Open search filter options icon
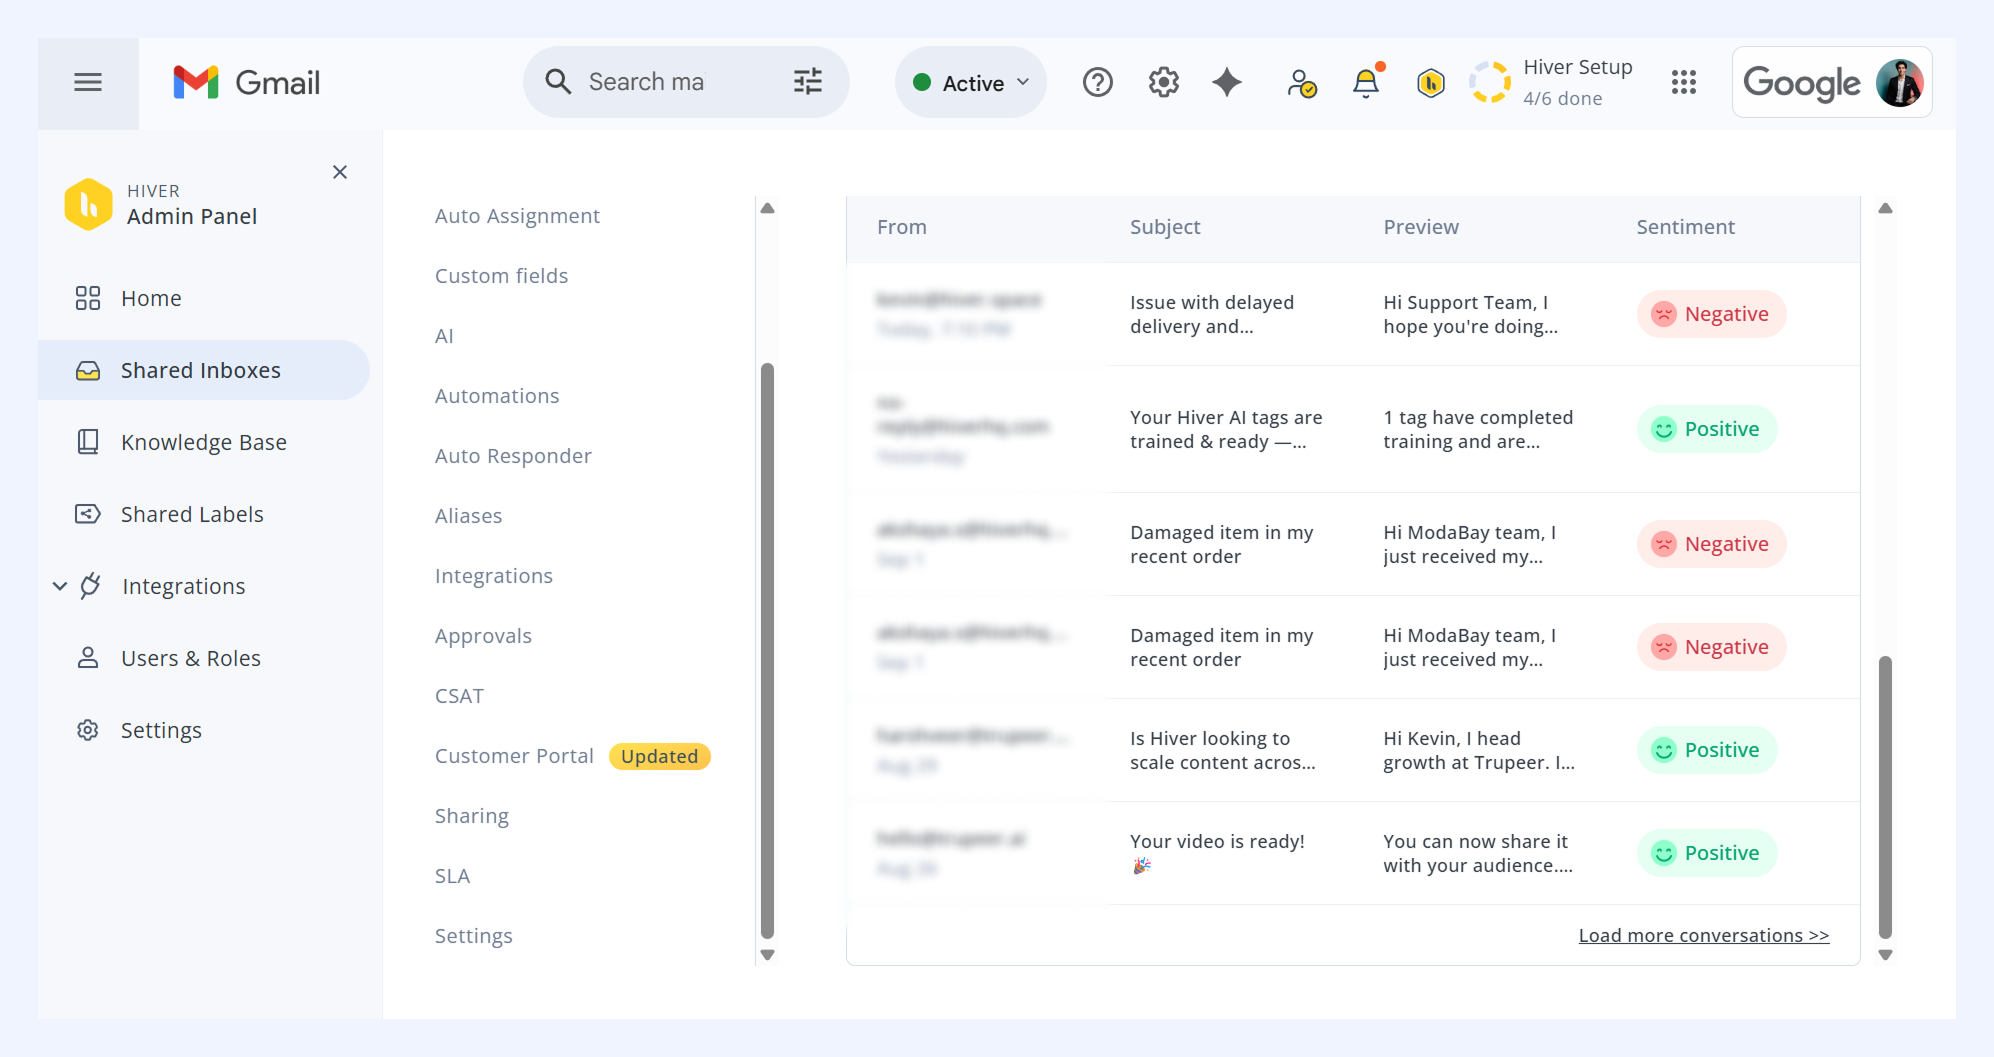Image resolution: width=1994 pixels, height=1057 pixels. [x=808, y=82]
